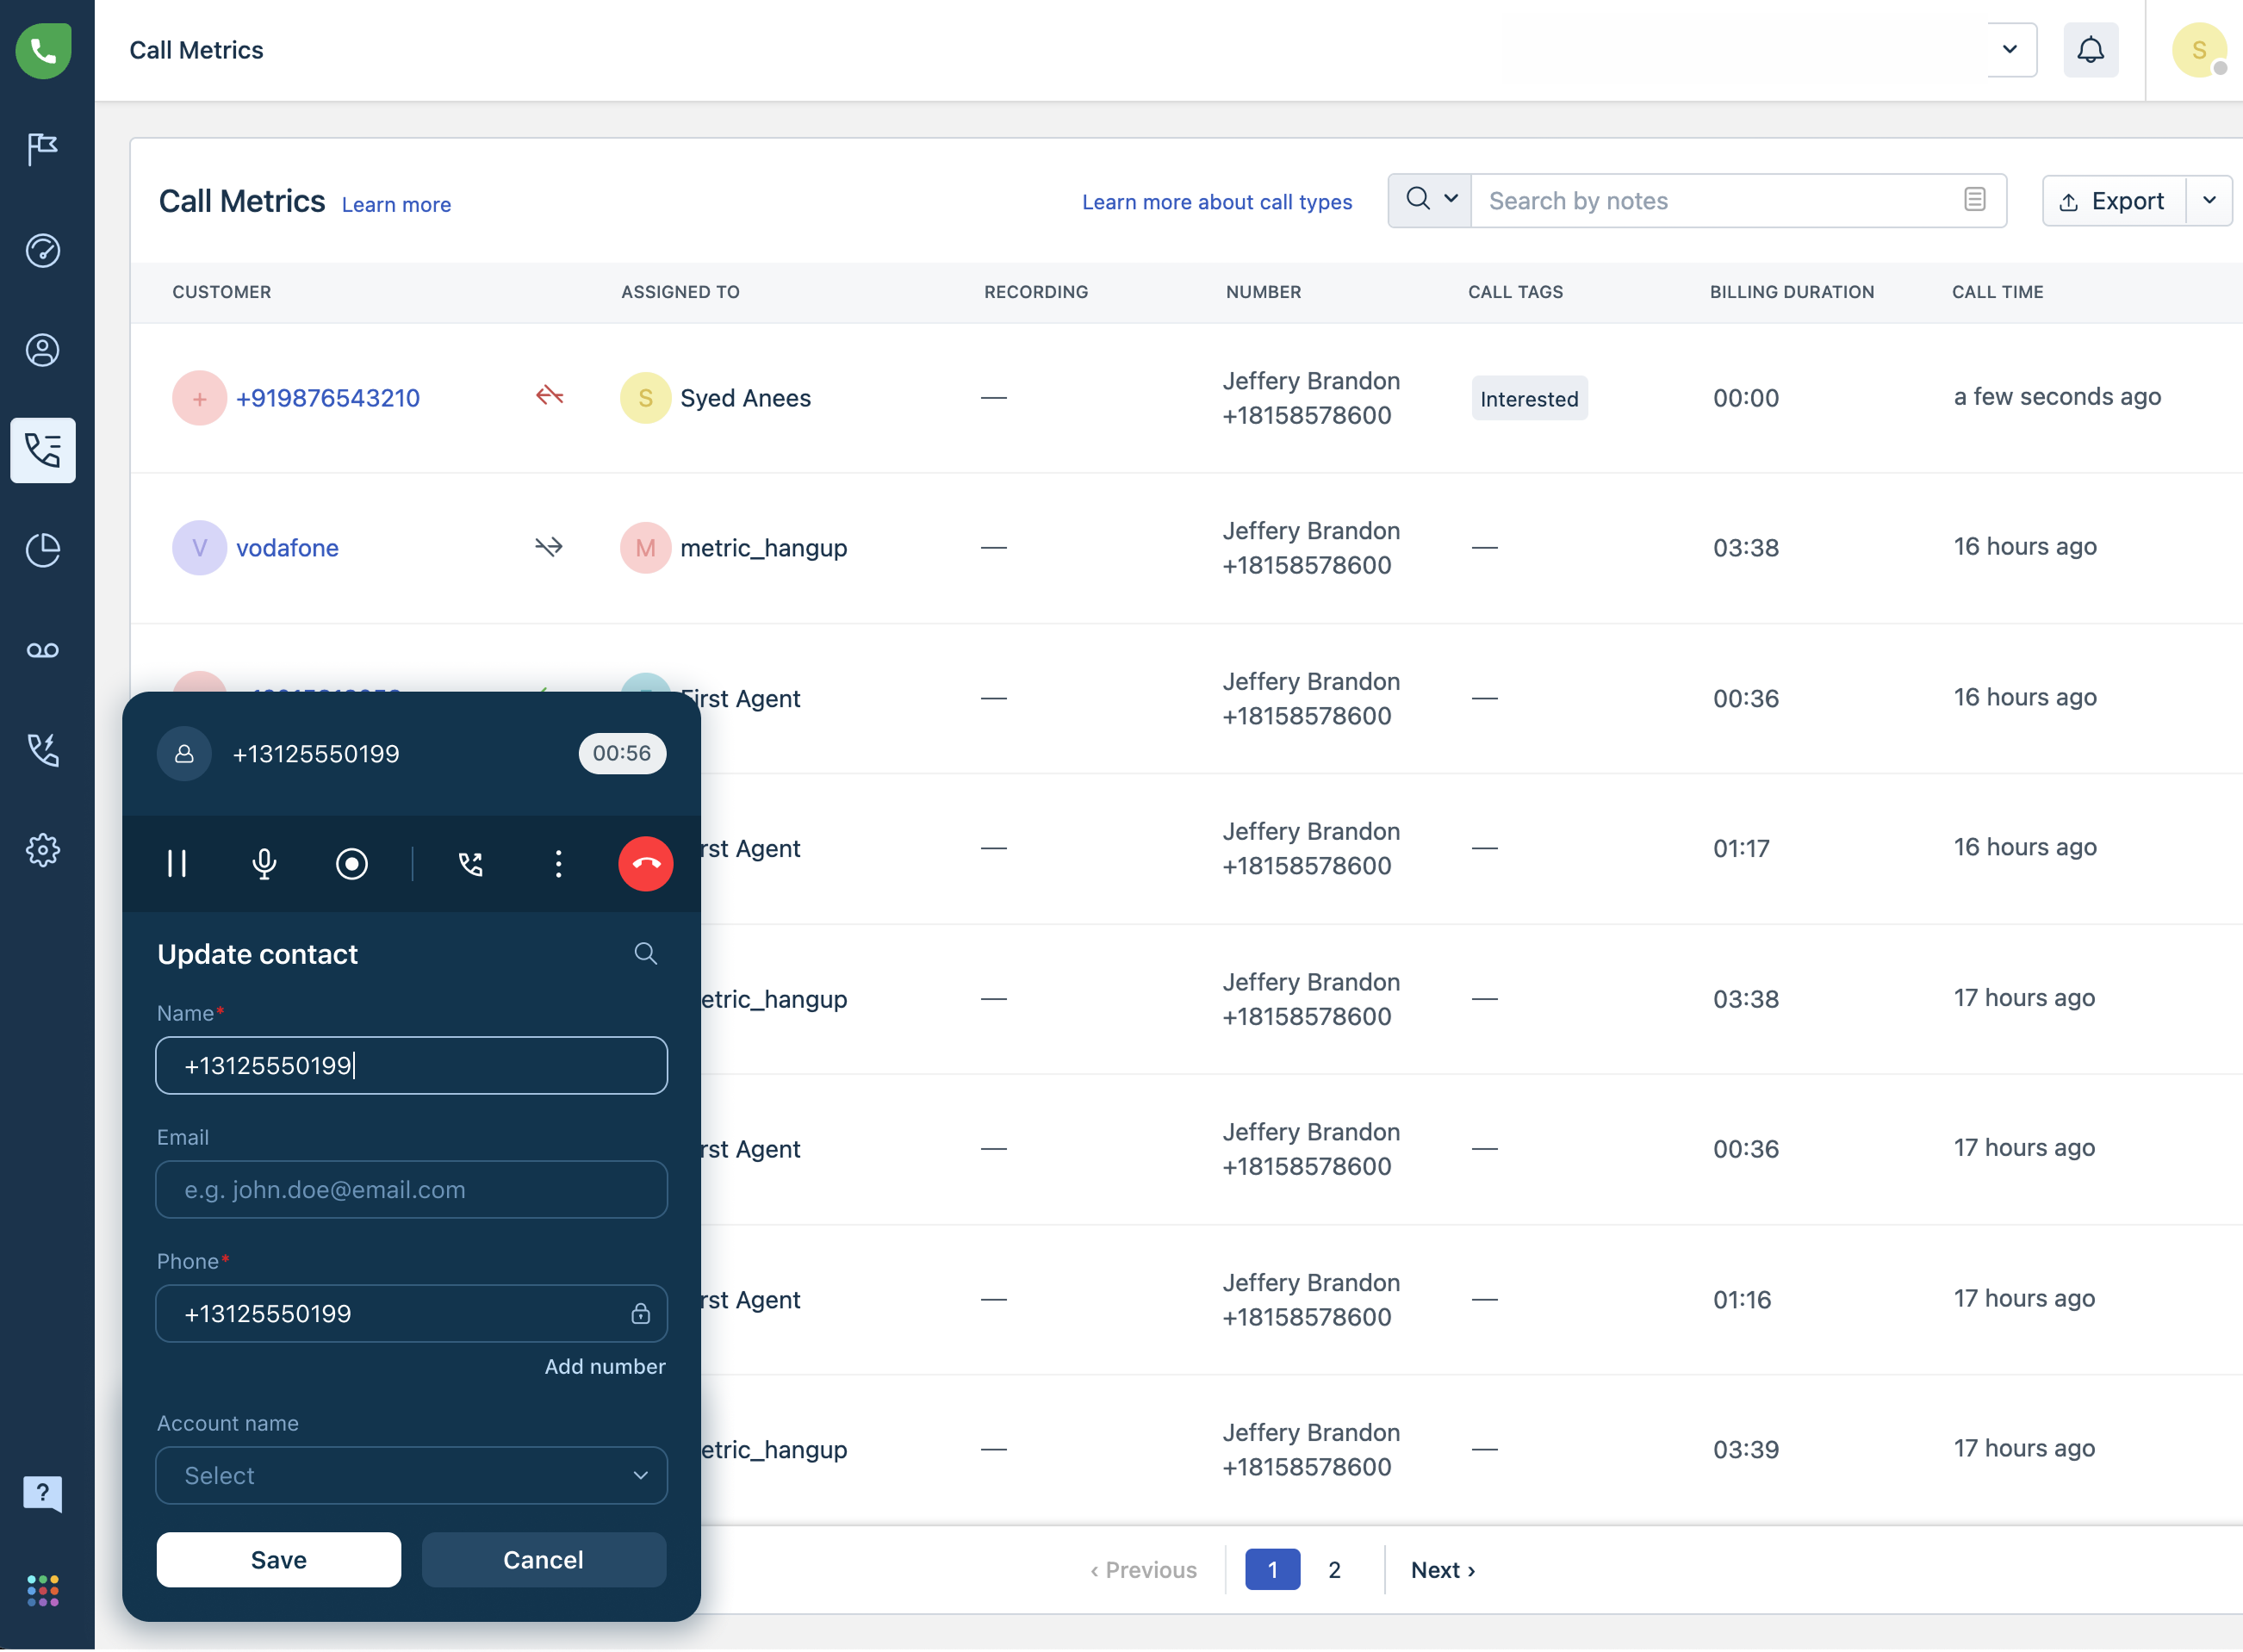Click the lock icon in the Phone field
Image resolution: width=2243 pixels, height=1652 pixels.
[640, 1313]
